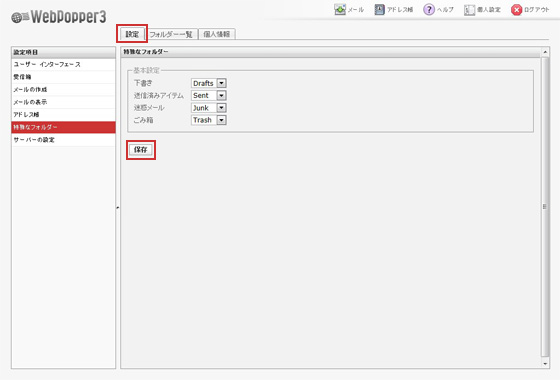The image size is (560, 380).
Task: Select サーバーの設定 in settings list
Action: click(63, 140)
